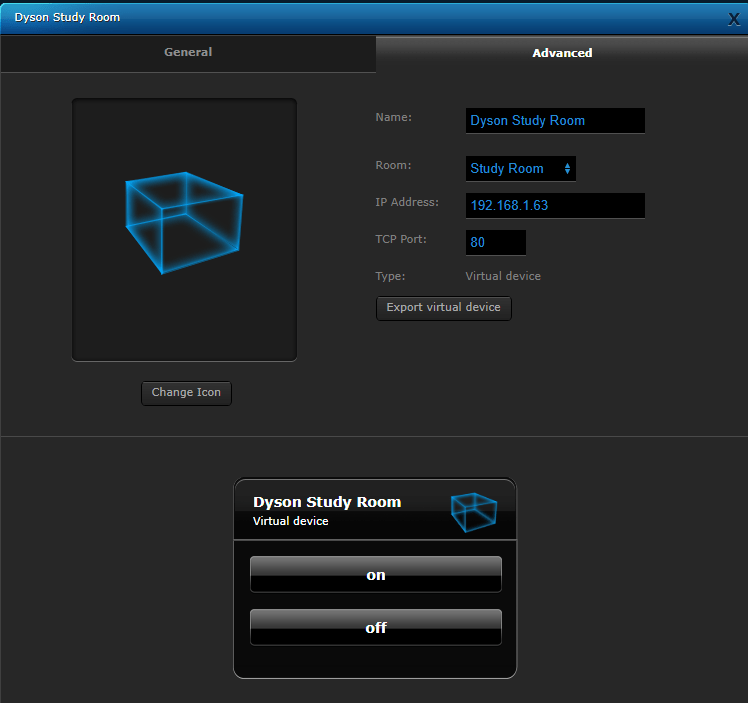748x703 pixels.
Task: Click the TCP Port field
Action: click(x=496, y=242)
